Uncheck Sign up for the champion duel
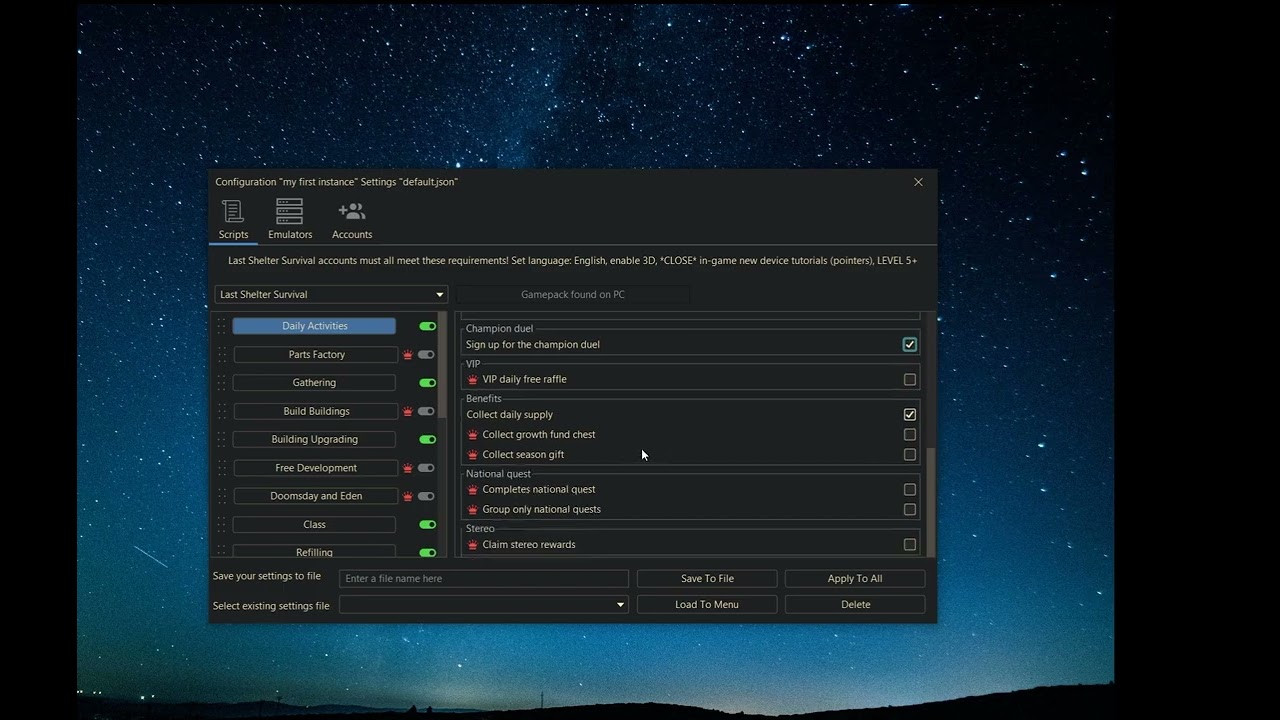Screen dimensions: 1280x720 [x=910, y=344]
